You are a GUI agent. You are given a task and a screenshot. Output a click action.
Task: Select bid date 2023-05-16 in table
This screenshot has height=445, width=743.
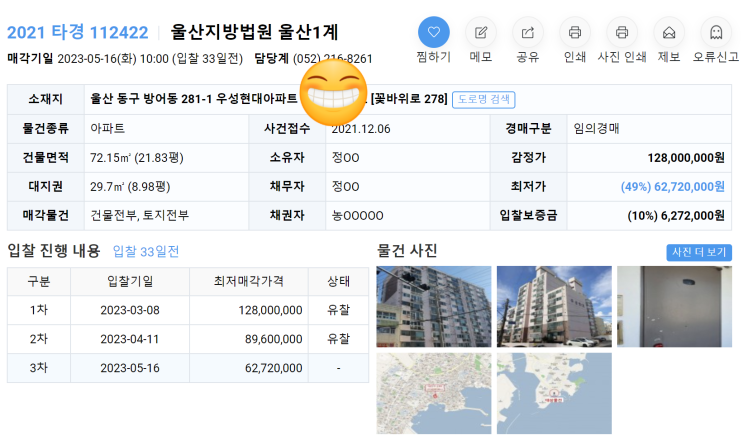coord(130,368)
